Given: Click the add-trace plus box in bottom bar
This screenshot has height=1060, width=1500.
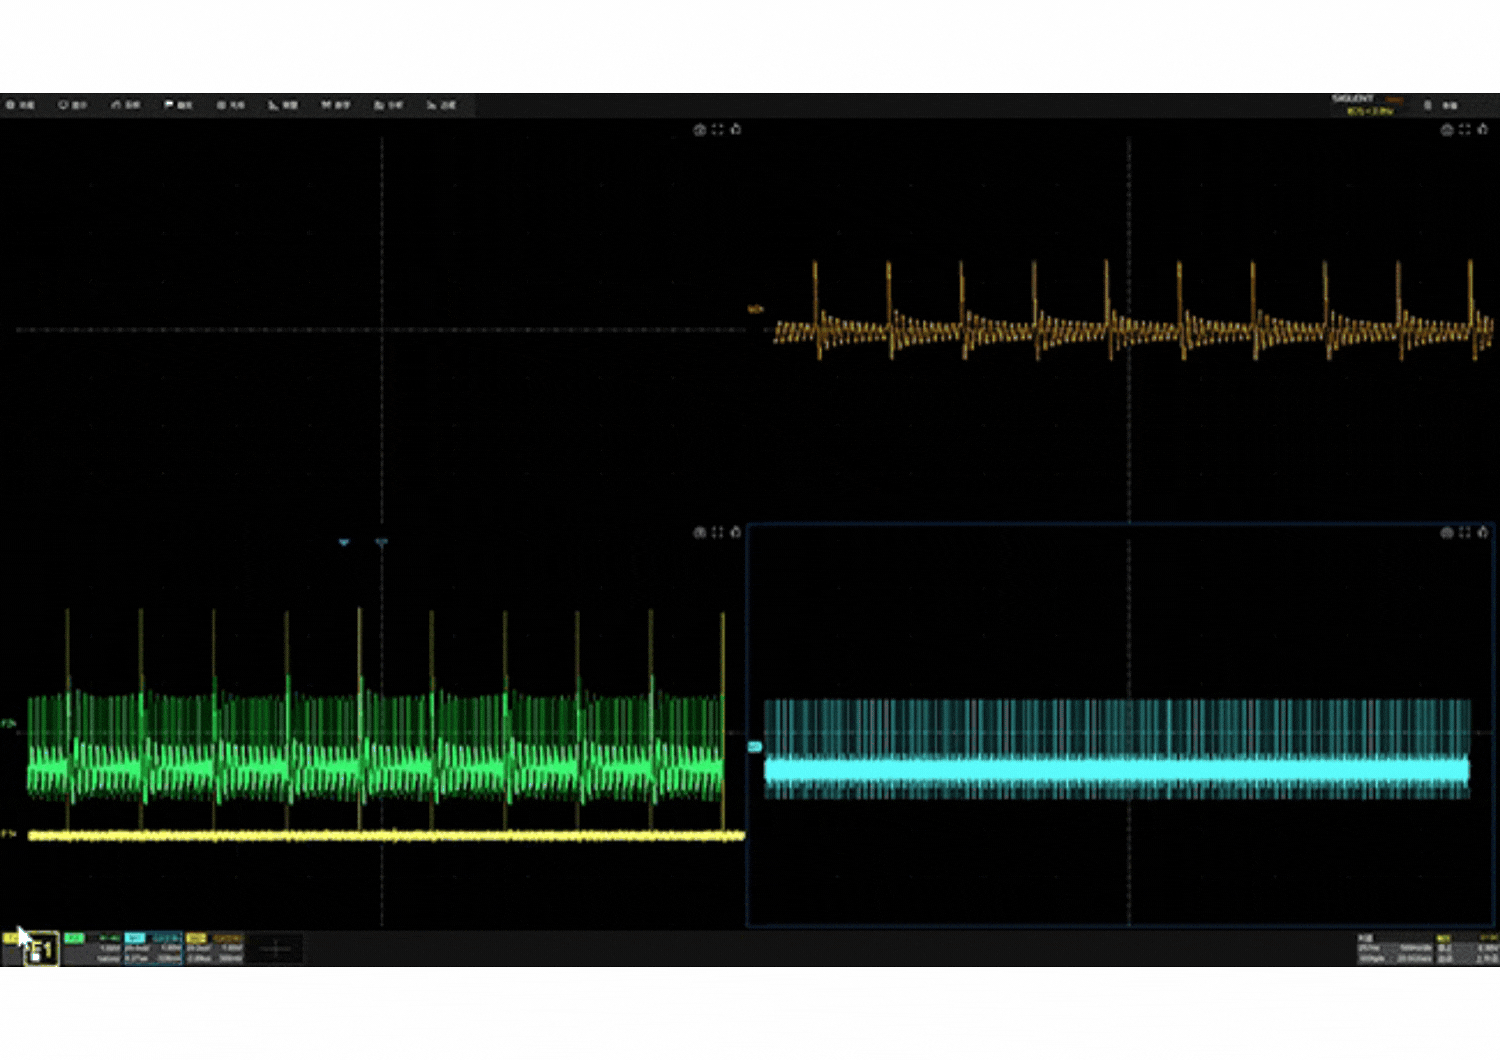Looking at the screenshot, I should [275, 949].
